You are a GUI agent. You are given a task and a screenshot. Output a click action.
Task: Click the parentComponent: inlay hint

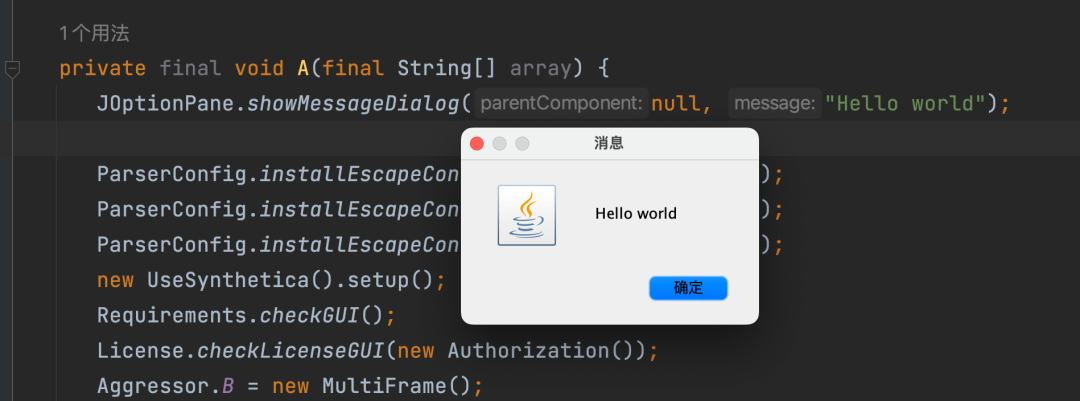pyautogui.click(x=561, y=103)
